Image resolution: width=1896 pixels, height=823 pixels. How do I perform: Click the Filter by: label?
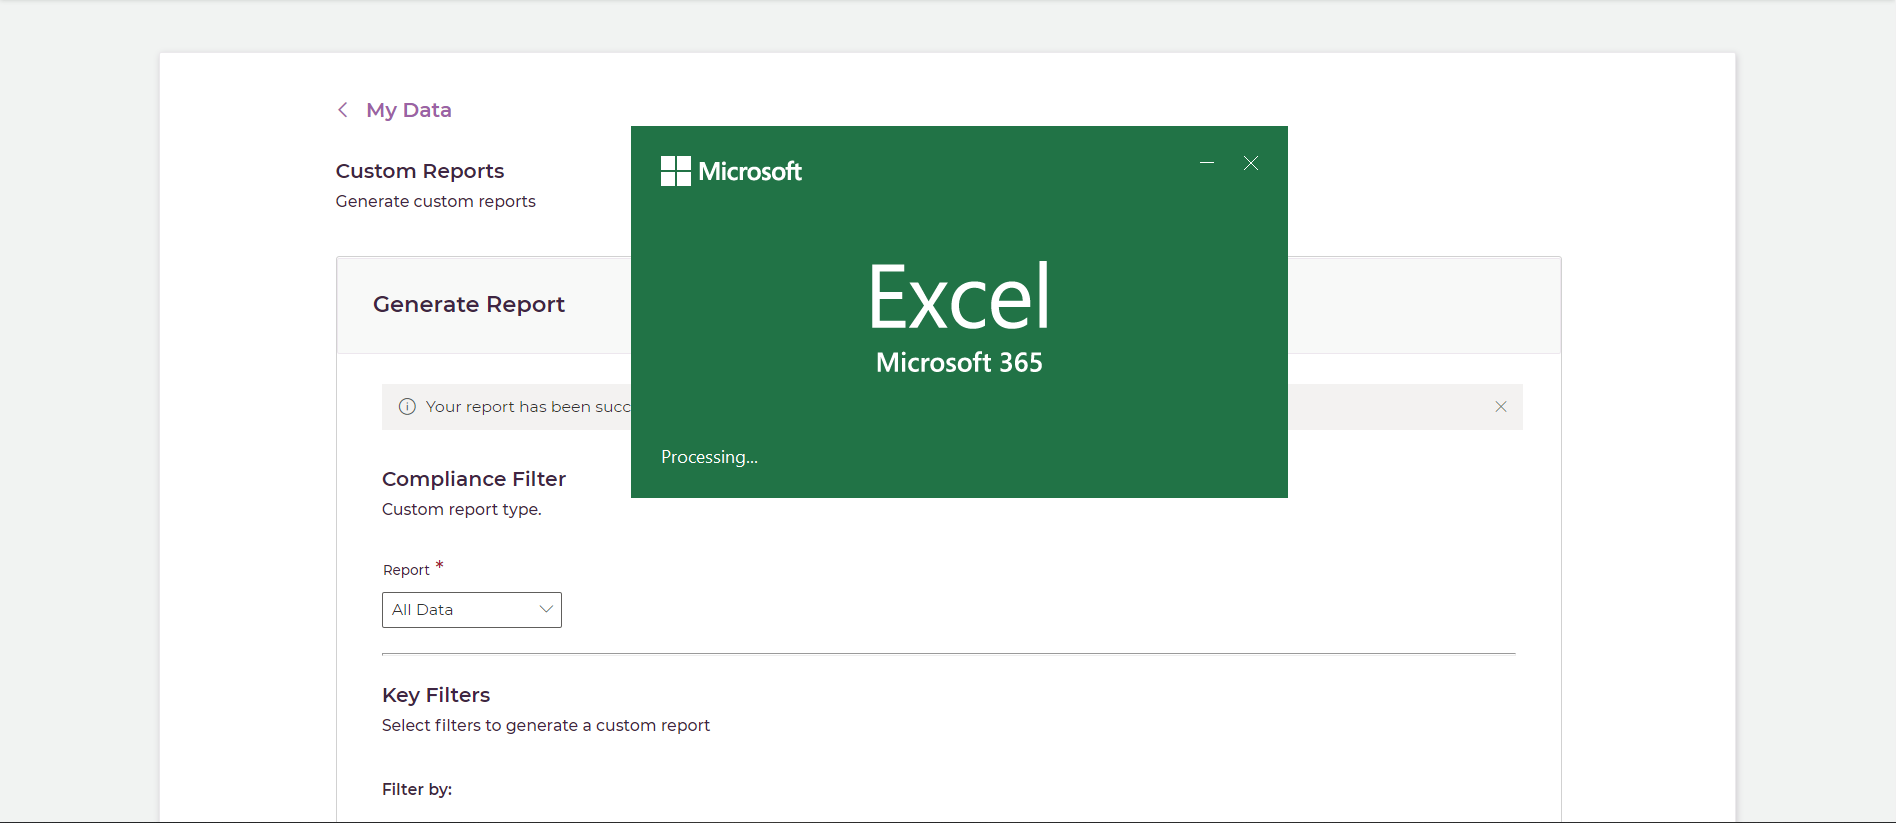tap(417, 789)
